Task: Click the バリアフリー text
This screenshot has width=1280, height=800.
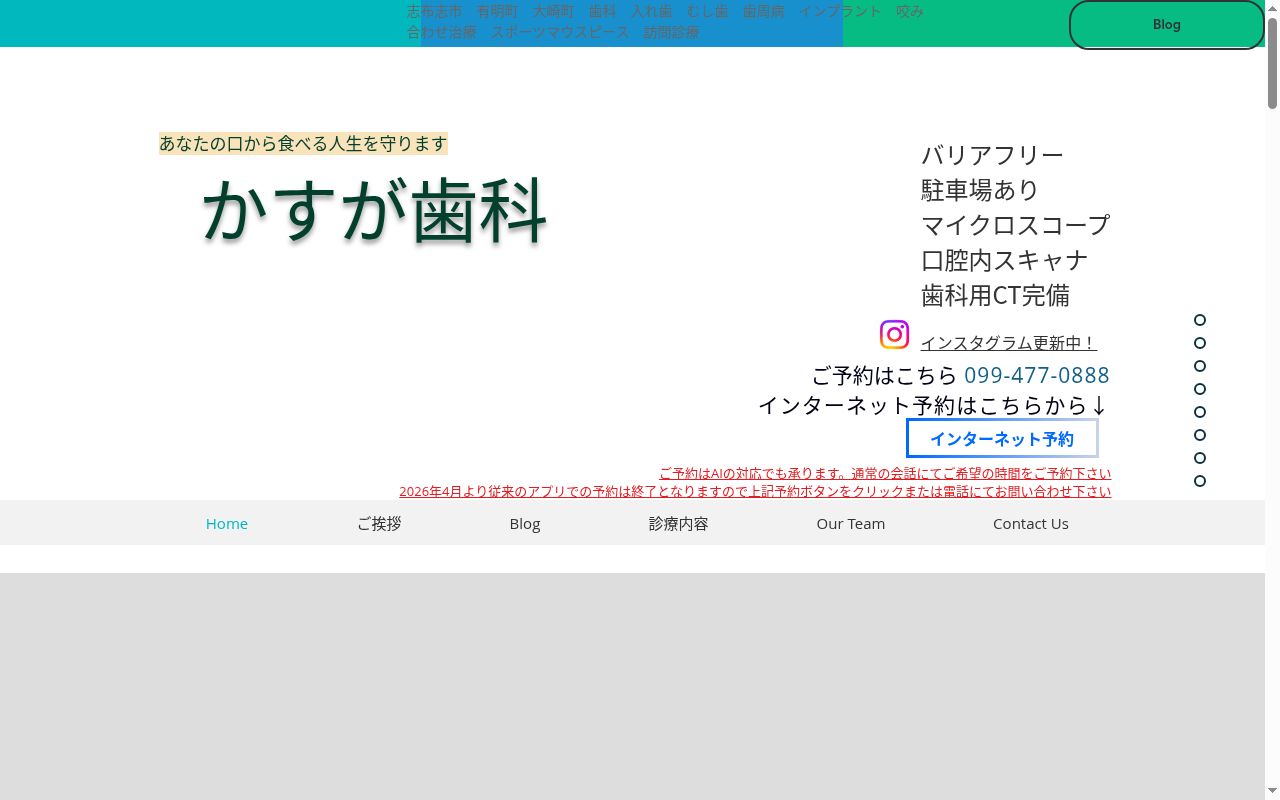Action: [x=993, y=154]
